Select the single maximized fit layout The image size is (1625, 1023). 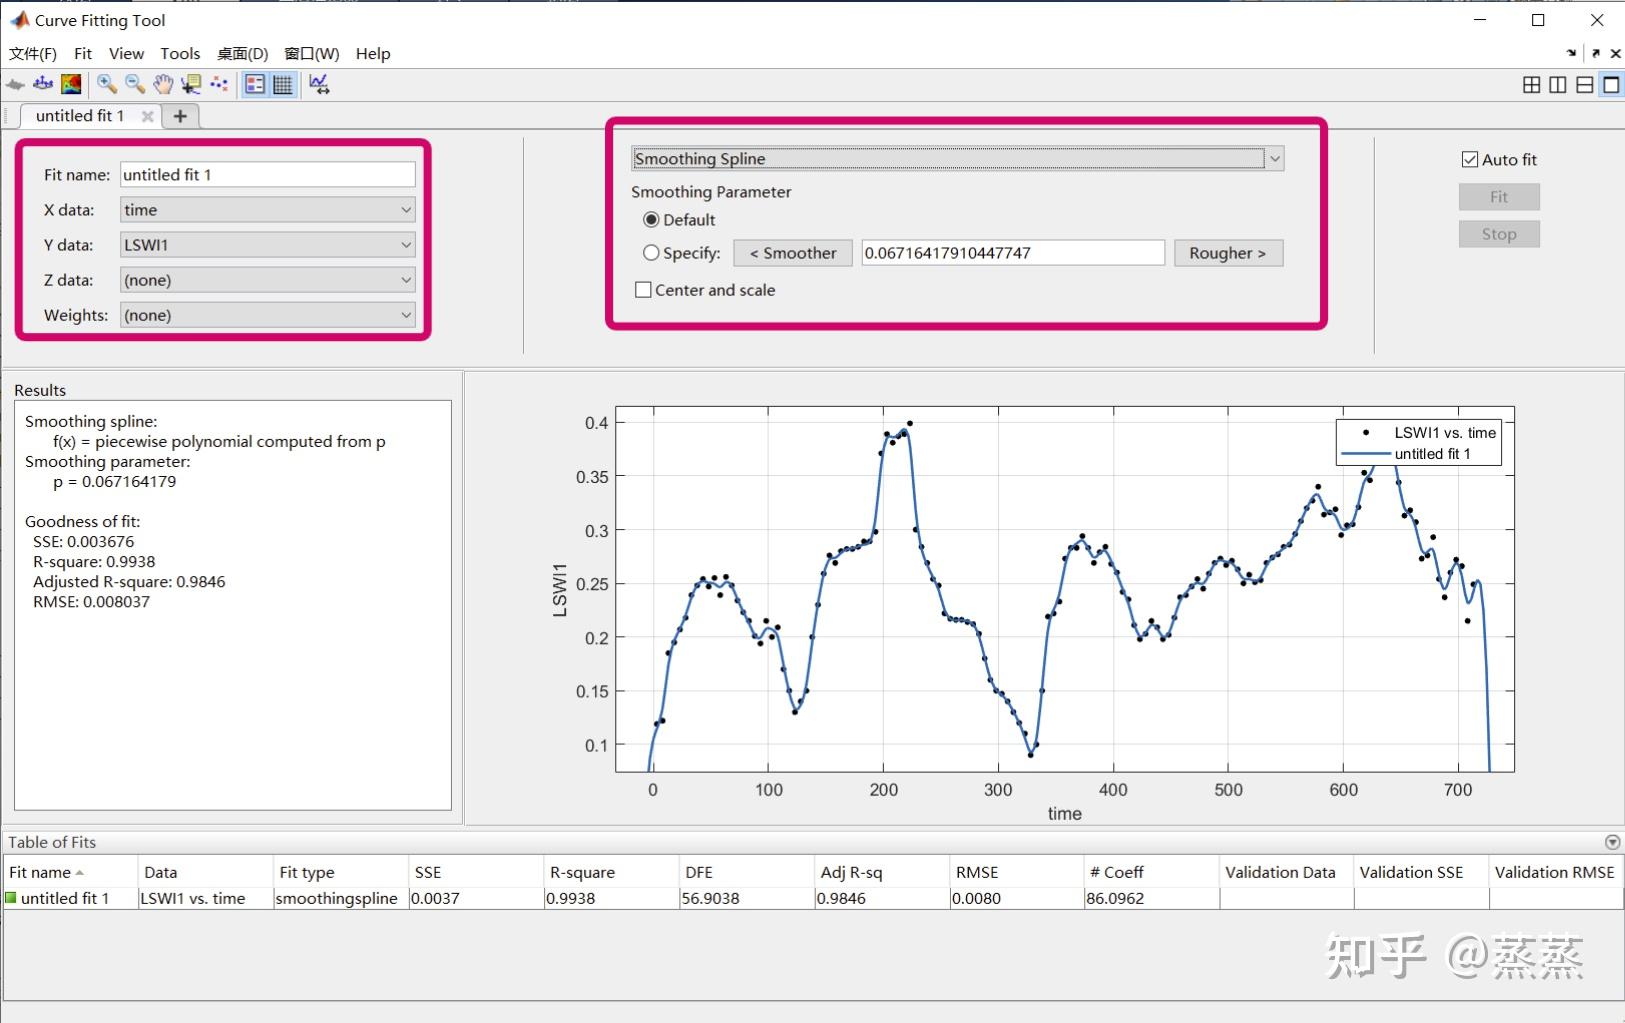click(1611, 85)
